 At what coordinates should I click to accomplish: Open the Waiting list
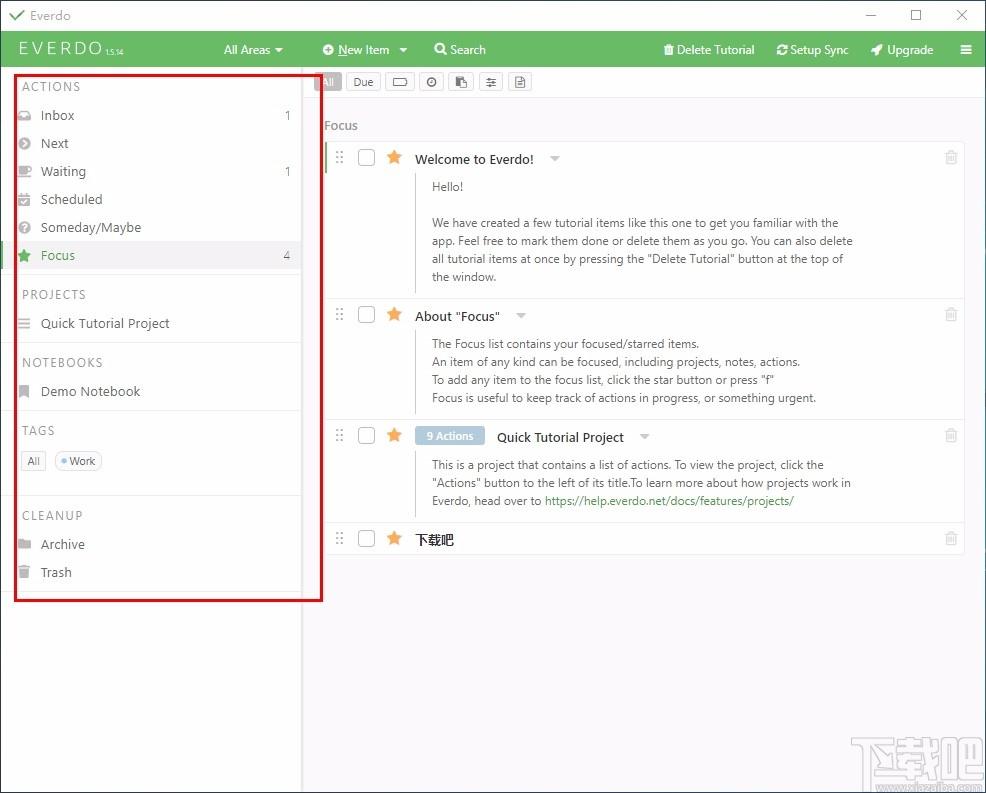click(151, 171)
